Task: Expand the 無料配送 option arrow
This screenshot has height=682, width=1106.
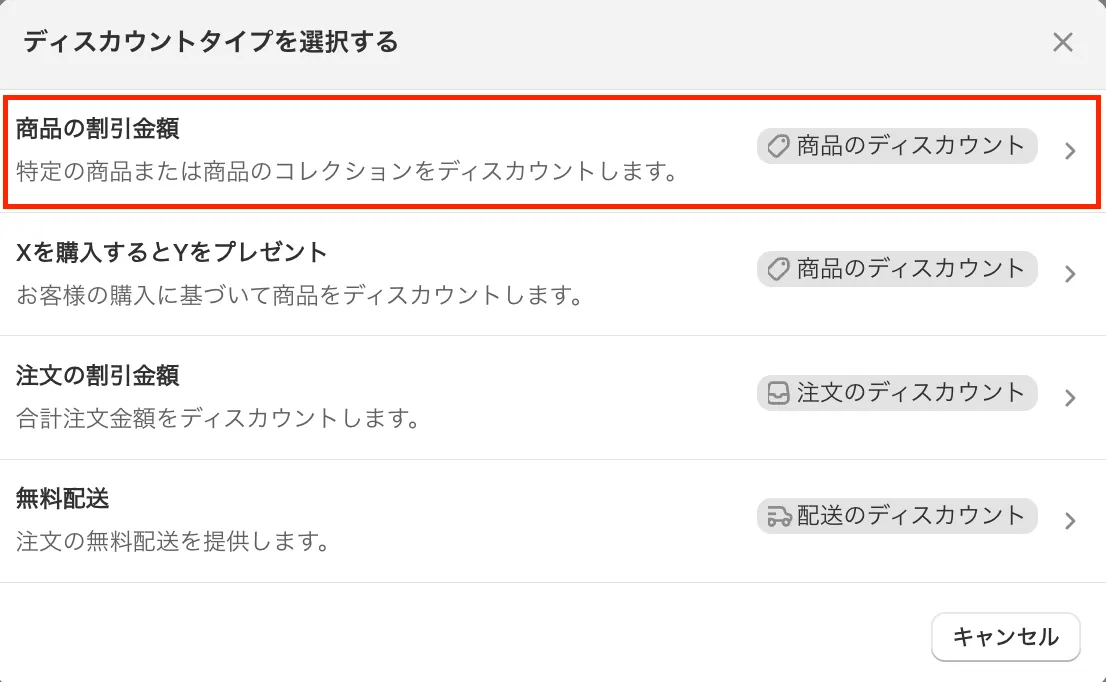Action: 1070,521
